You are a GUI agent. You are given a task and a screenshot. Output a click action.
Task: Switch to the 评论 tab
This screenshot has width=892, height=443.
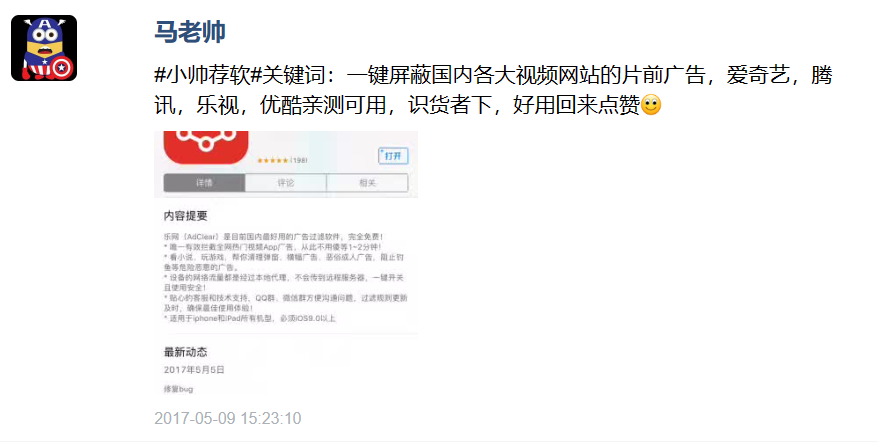click(286, 183)
